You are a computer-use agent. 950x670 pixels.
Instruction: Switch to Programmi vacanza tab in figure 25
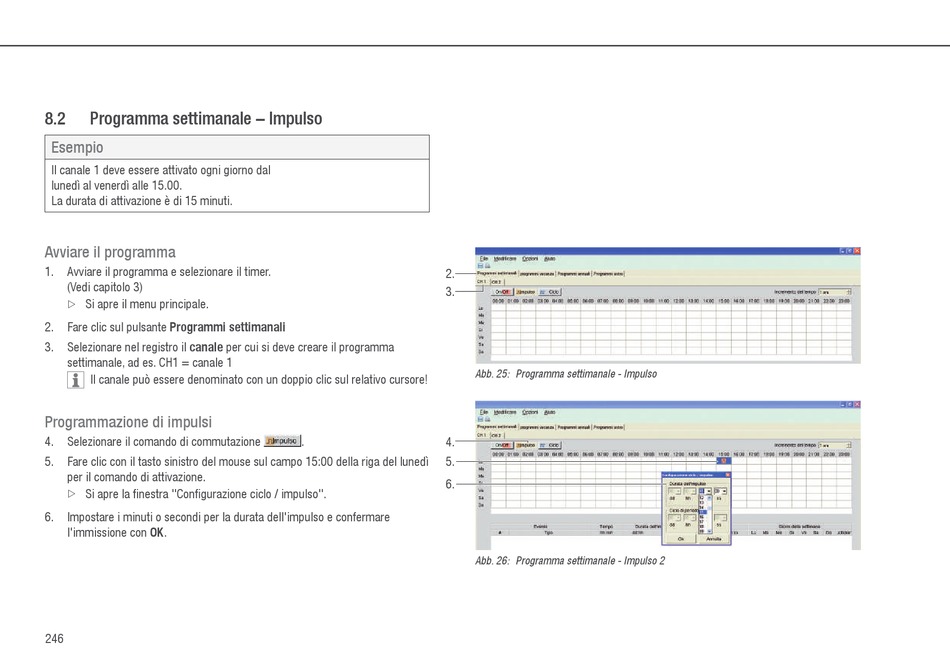tap(537, 274)
